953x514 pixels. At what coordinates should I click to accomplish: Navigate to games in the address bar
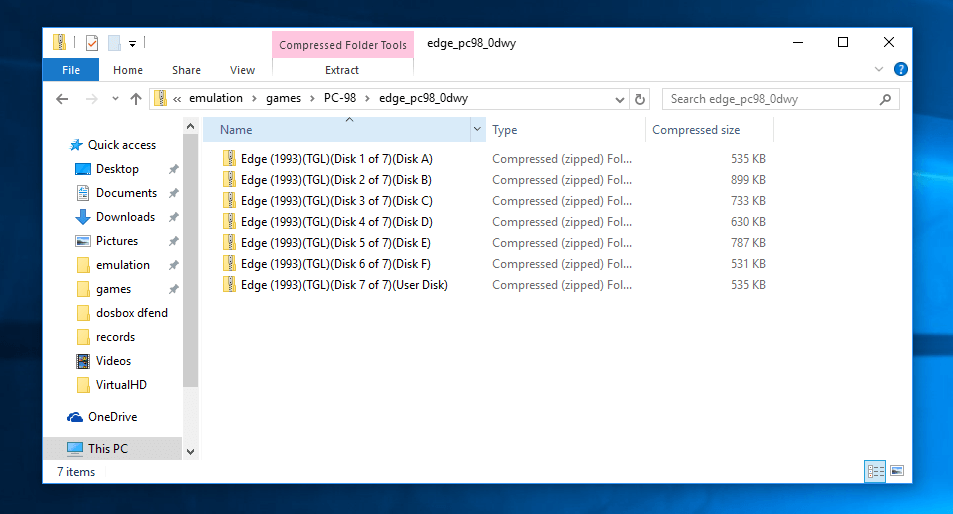pos(283,98)
